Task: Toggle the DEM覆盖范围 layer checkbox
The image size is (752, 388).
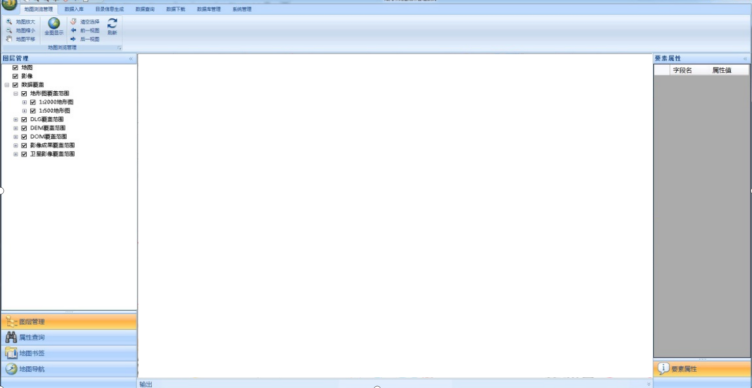Action: 24,128
